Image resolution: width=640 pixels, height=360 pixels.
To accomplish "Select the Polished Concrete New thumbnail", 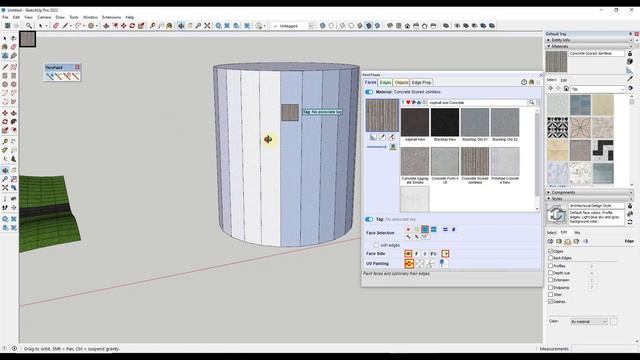I will [x=505, y=162].
